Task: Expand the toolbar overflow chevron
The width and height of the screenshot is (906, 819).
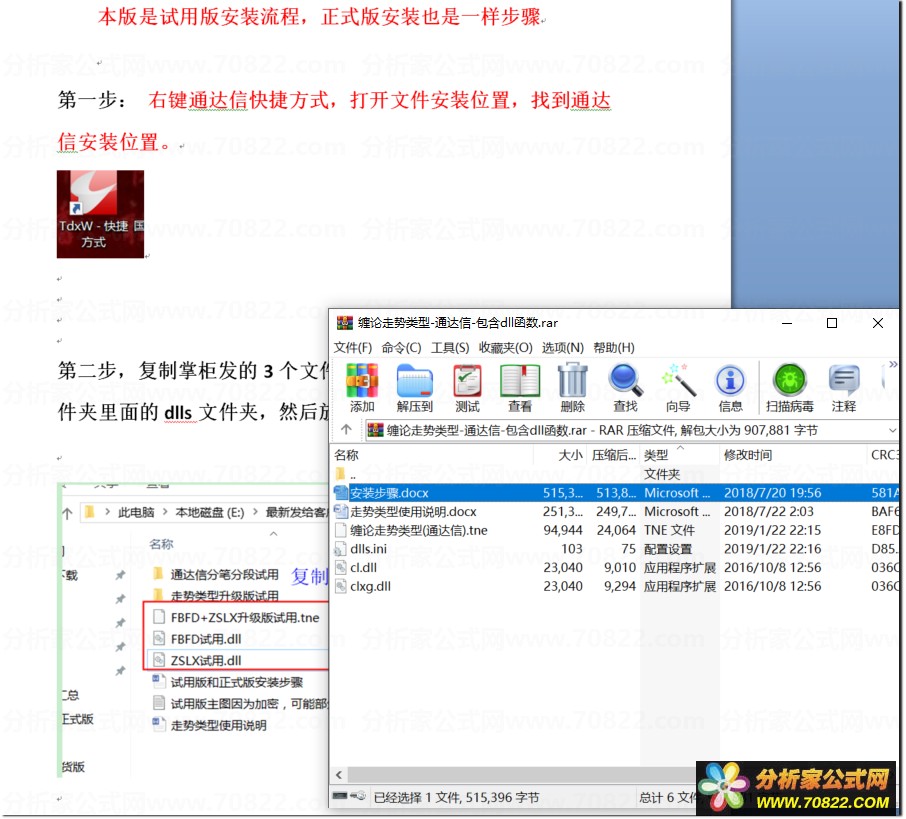Action: (893, 364)
